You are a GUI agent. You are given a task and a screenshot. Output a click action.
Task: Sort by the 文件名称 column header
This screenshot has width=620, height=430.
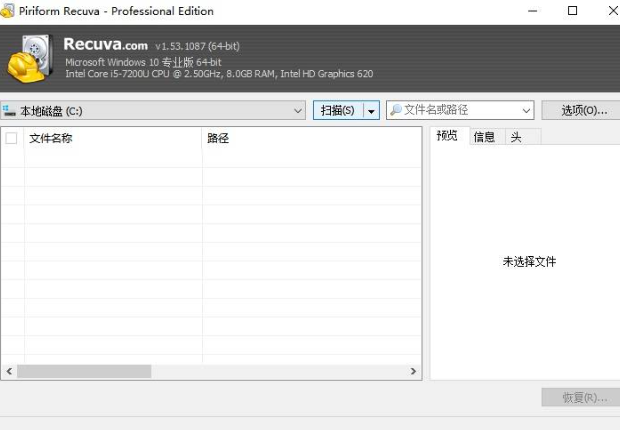click(112, 138)
